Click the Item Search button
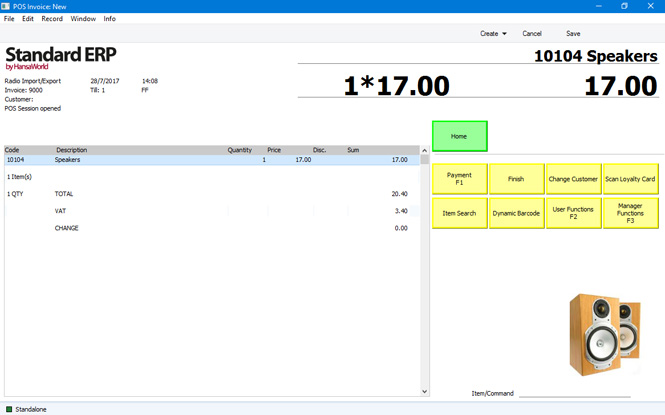The width and height of the screenshot is (665, 415). point(460,213)
